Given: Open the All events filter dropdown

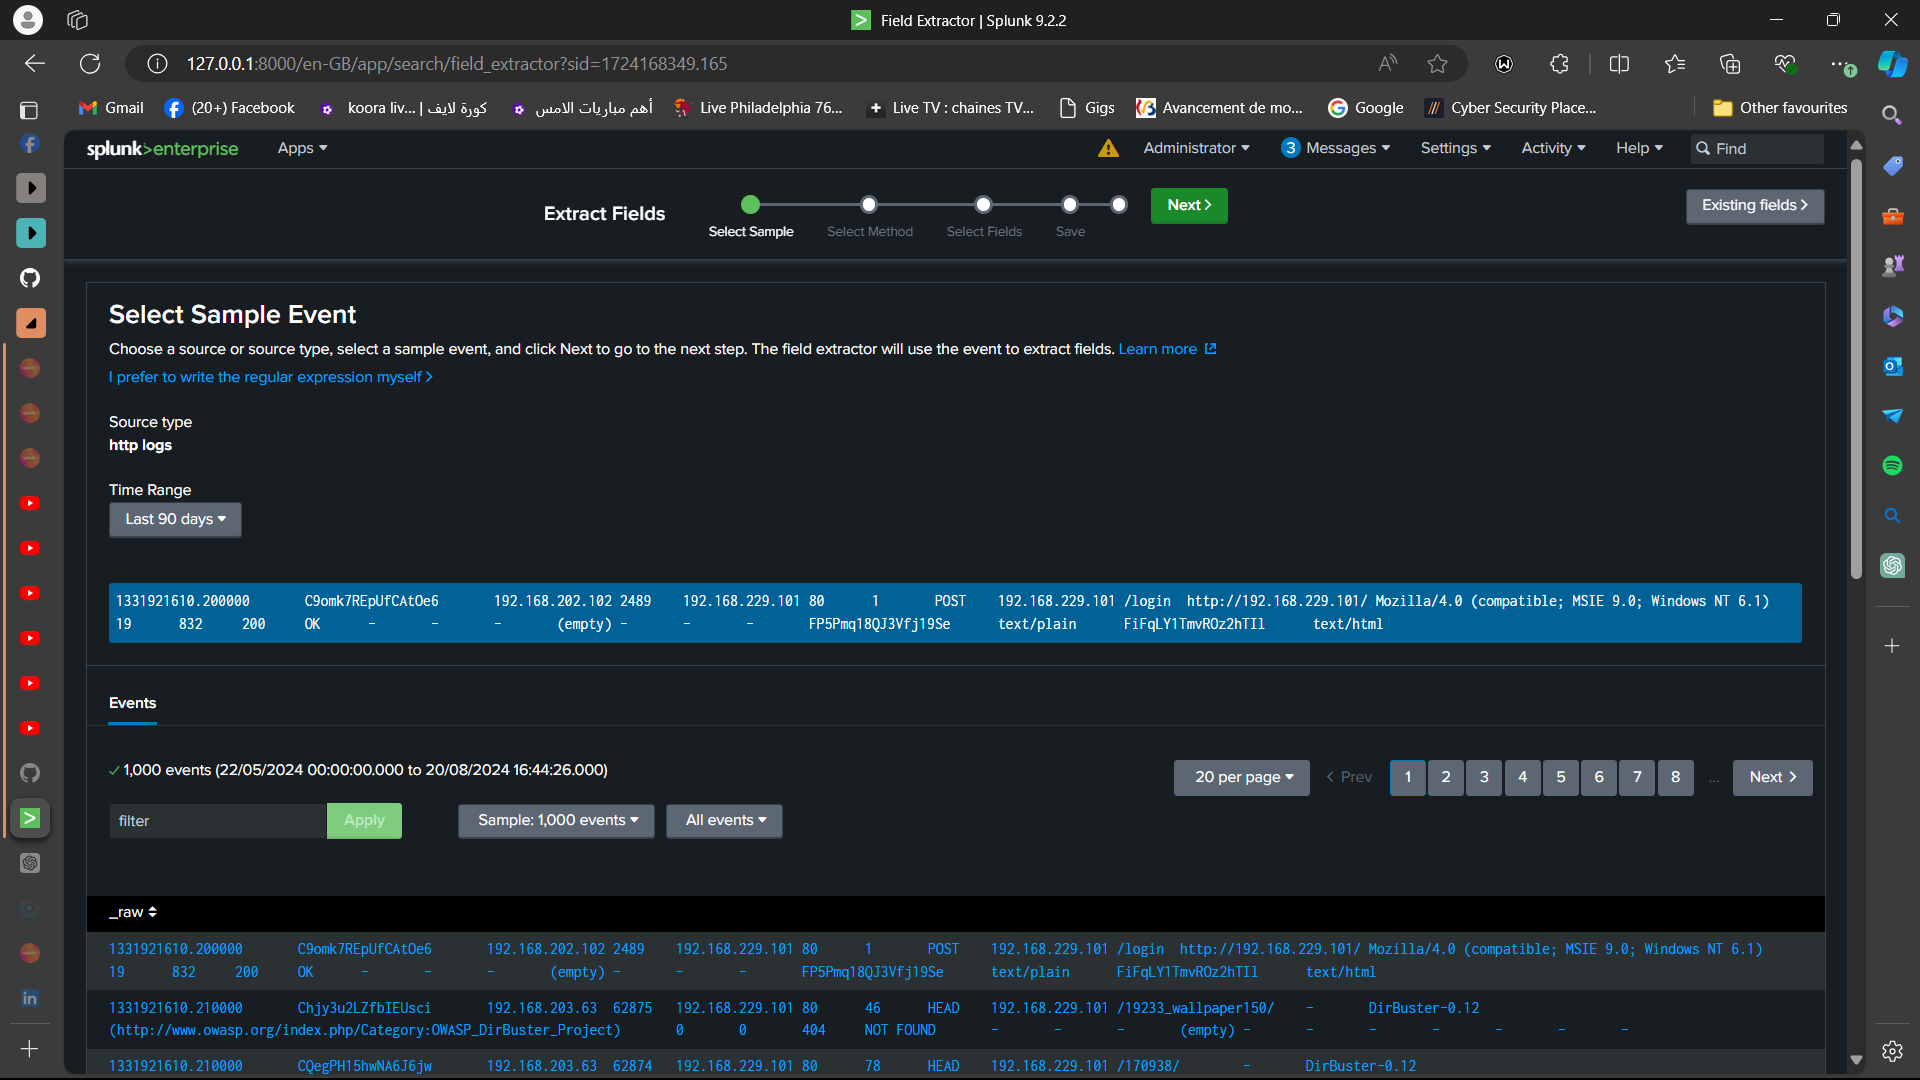Looking at the screenshot, I should [x=725, y=820].
